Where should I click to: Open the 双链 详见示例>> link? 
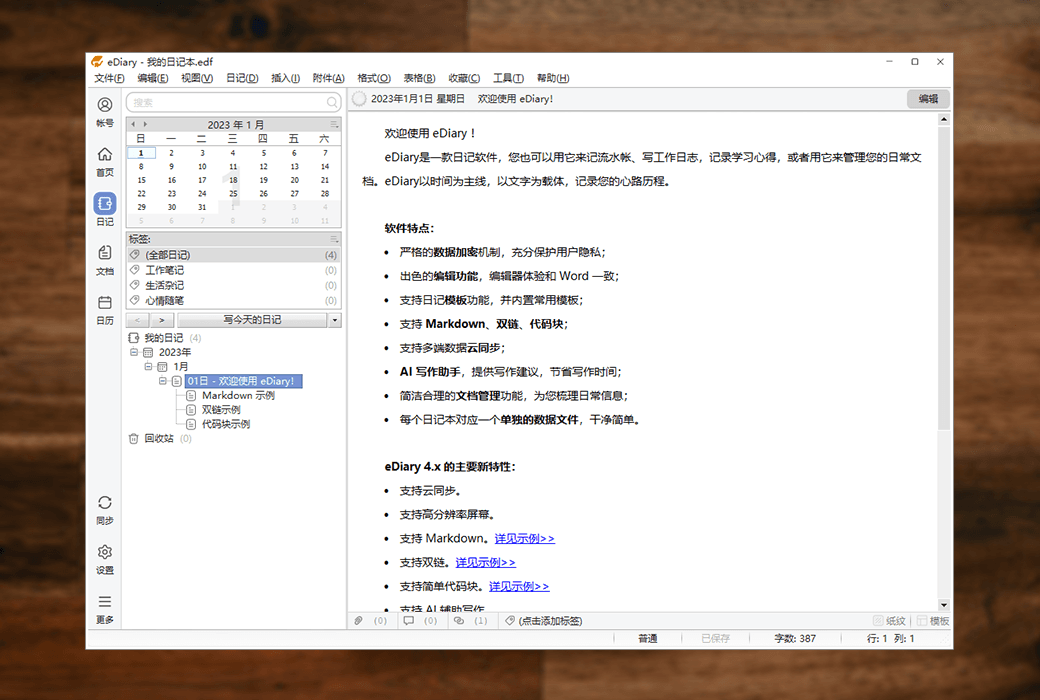pos(486,563)
